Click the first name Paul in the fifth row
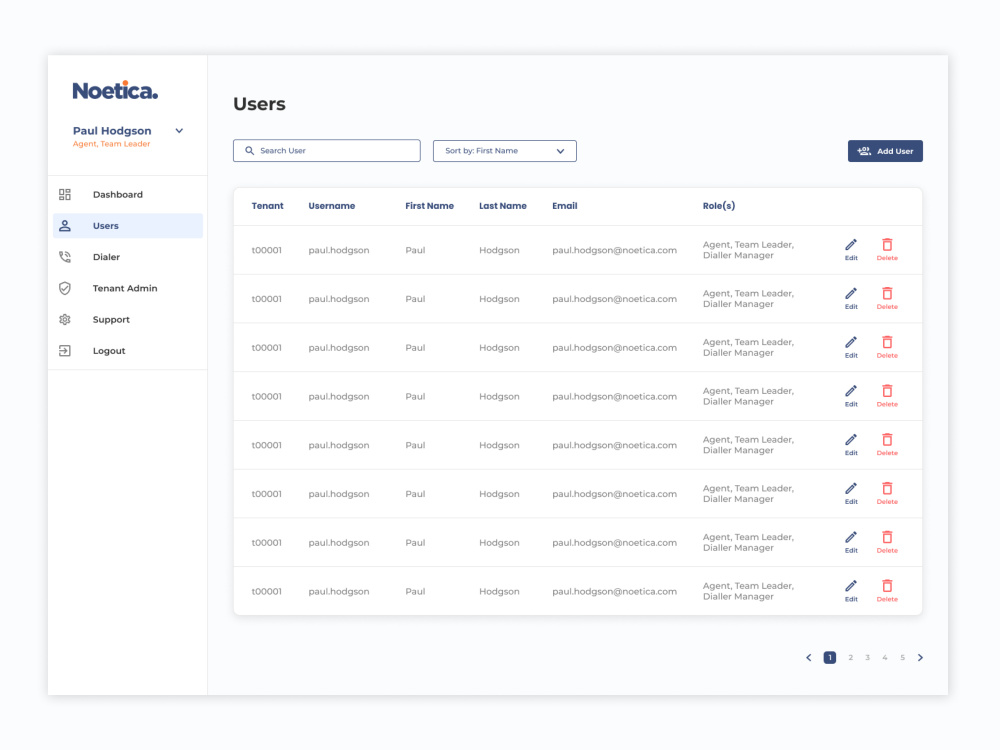 click(415, 445)
